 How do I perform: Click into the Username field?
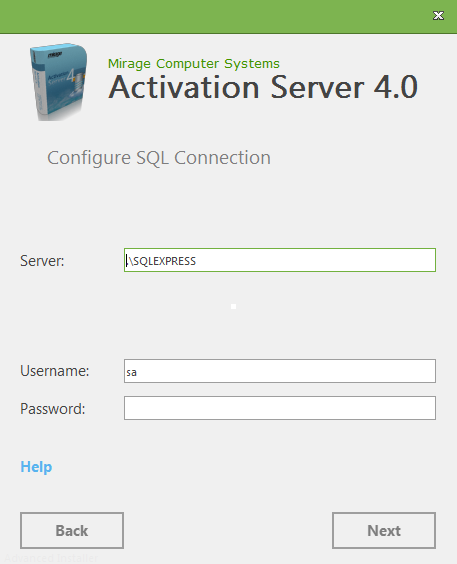[x=280, y=371]
